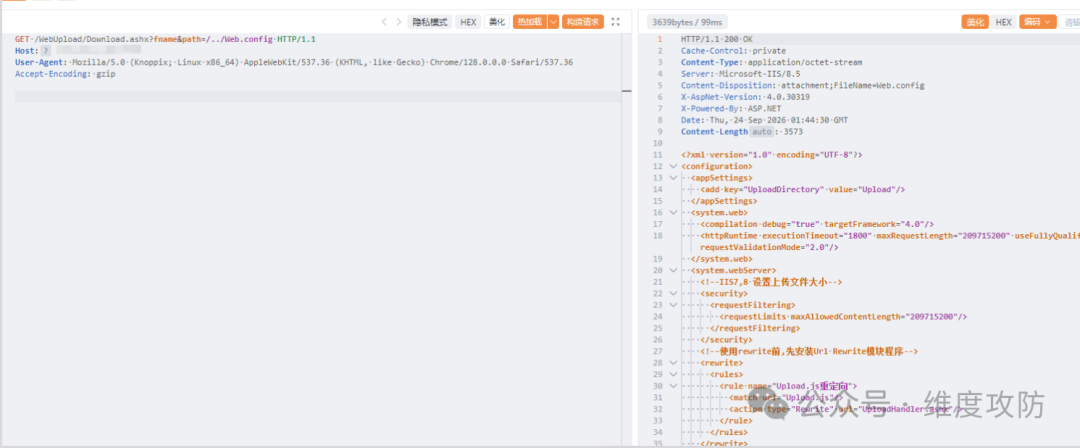Click the auto tag beside Content-Length

761,132
